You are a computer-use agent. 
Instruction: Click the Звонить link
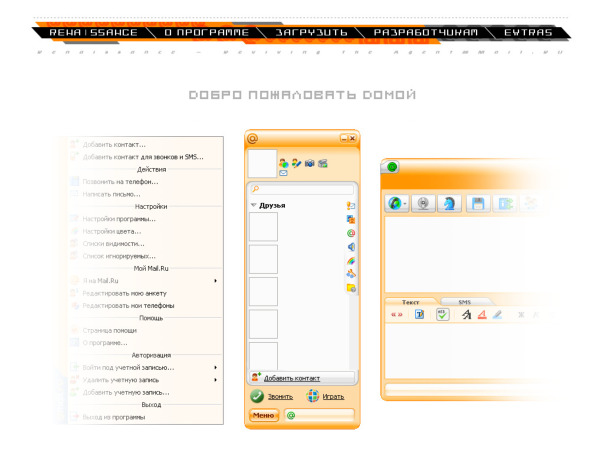pos(280,396)
